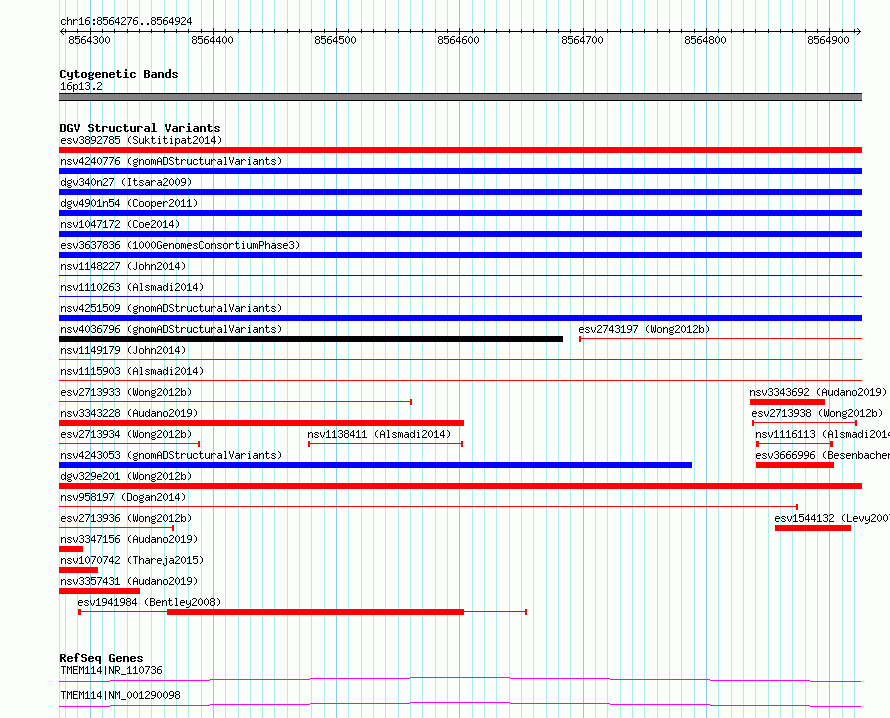
Task: Click ruler position 8564400
Action: coord(212,40)
